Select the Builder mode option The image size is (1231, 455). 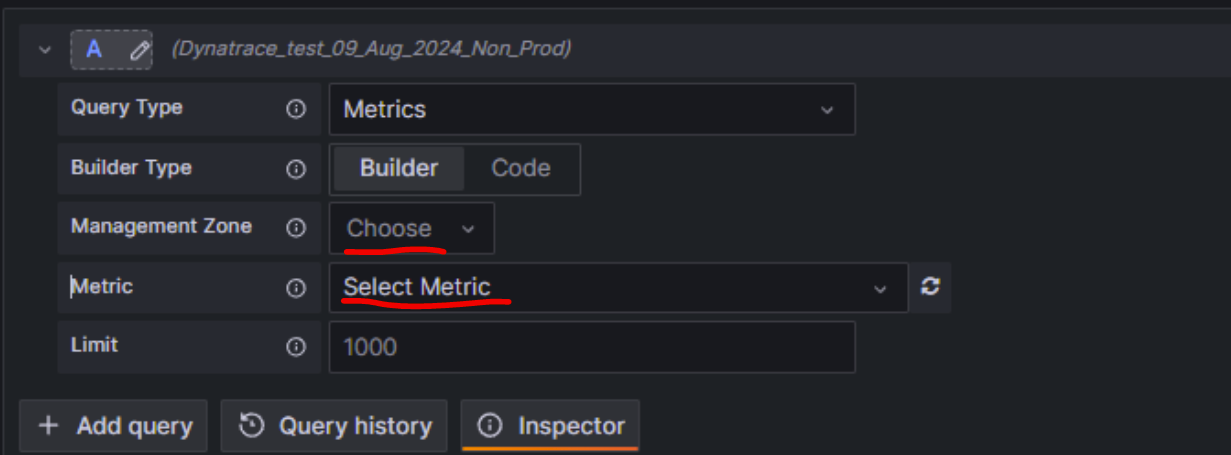coord(399,168)
